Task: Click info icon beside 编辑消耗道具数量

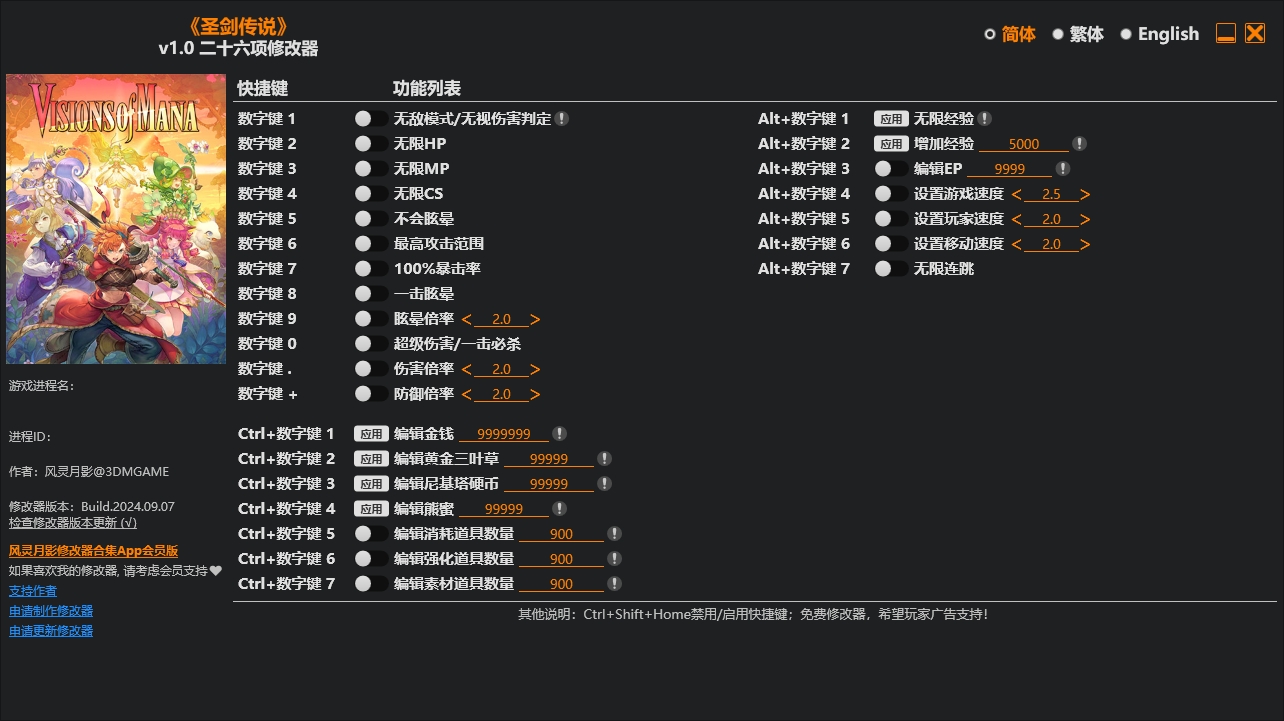Action: click(615, 534)
